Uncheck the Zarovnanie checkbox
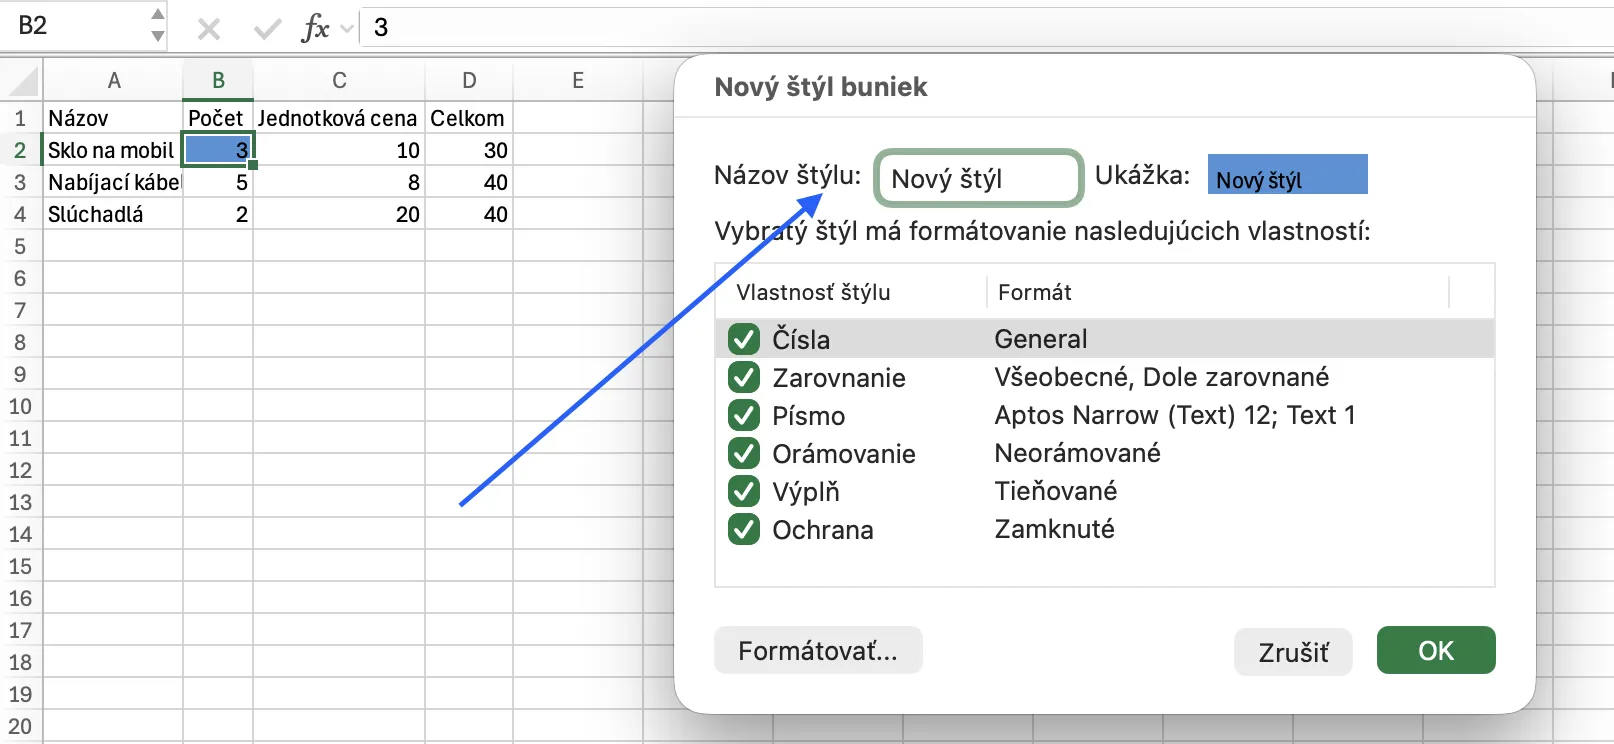Image resolution: width=1614 pixels, height=744 pixels. (x=744, y=377)
